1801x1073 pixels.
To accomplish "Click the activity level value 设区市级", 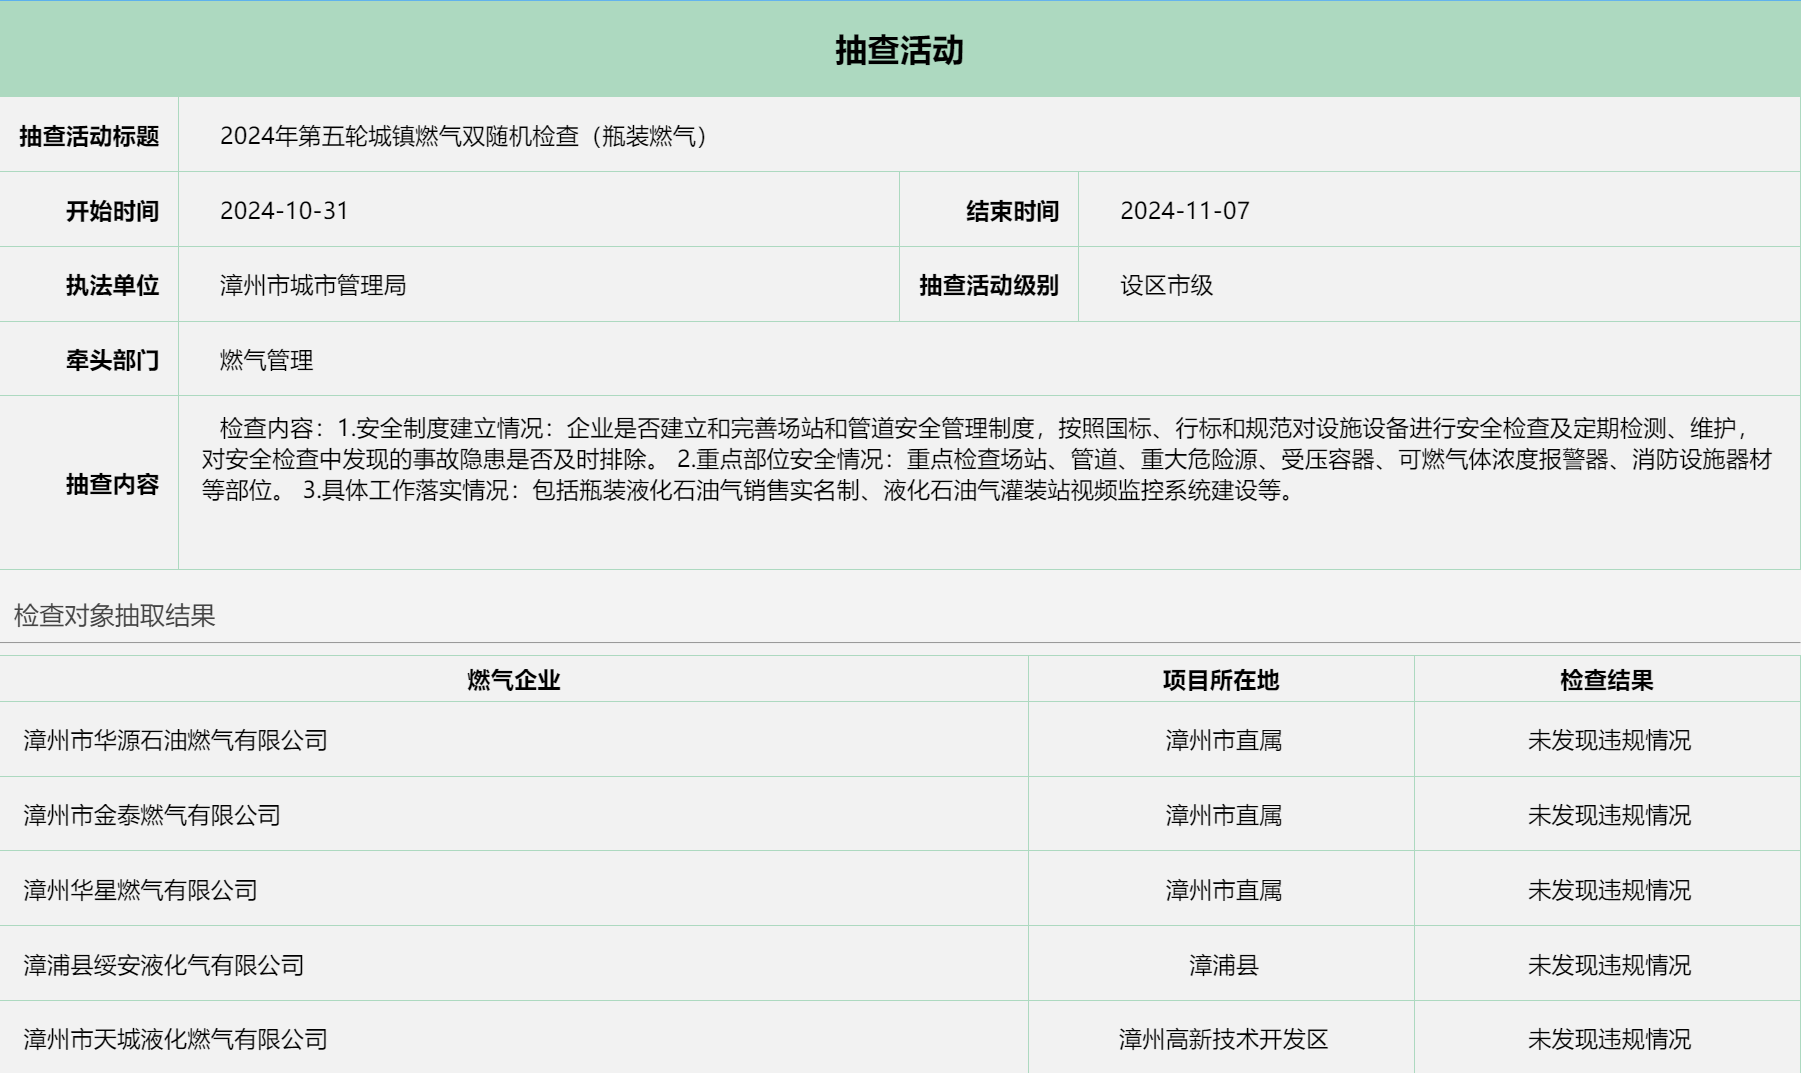I will point(1166,286).
